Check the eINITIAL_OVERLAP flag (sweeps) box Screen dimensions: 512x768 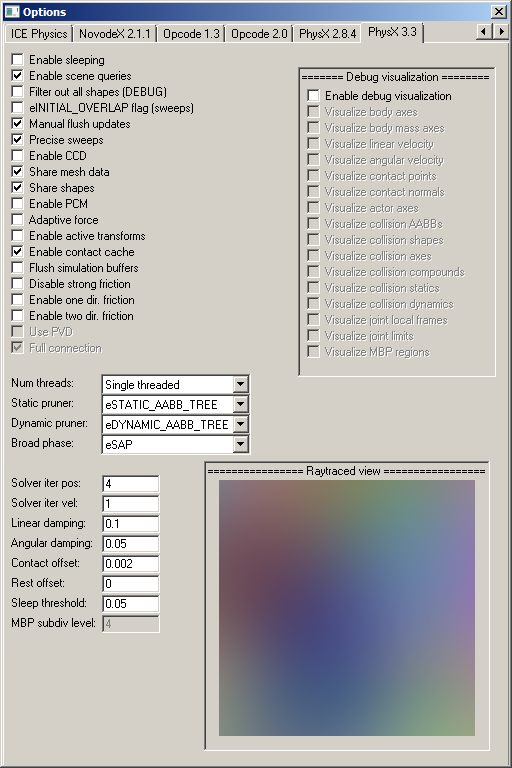[18, 108]
